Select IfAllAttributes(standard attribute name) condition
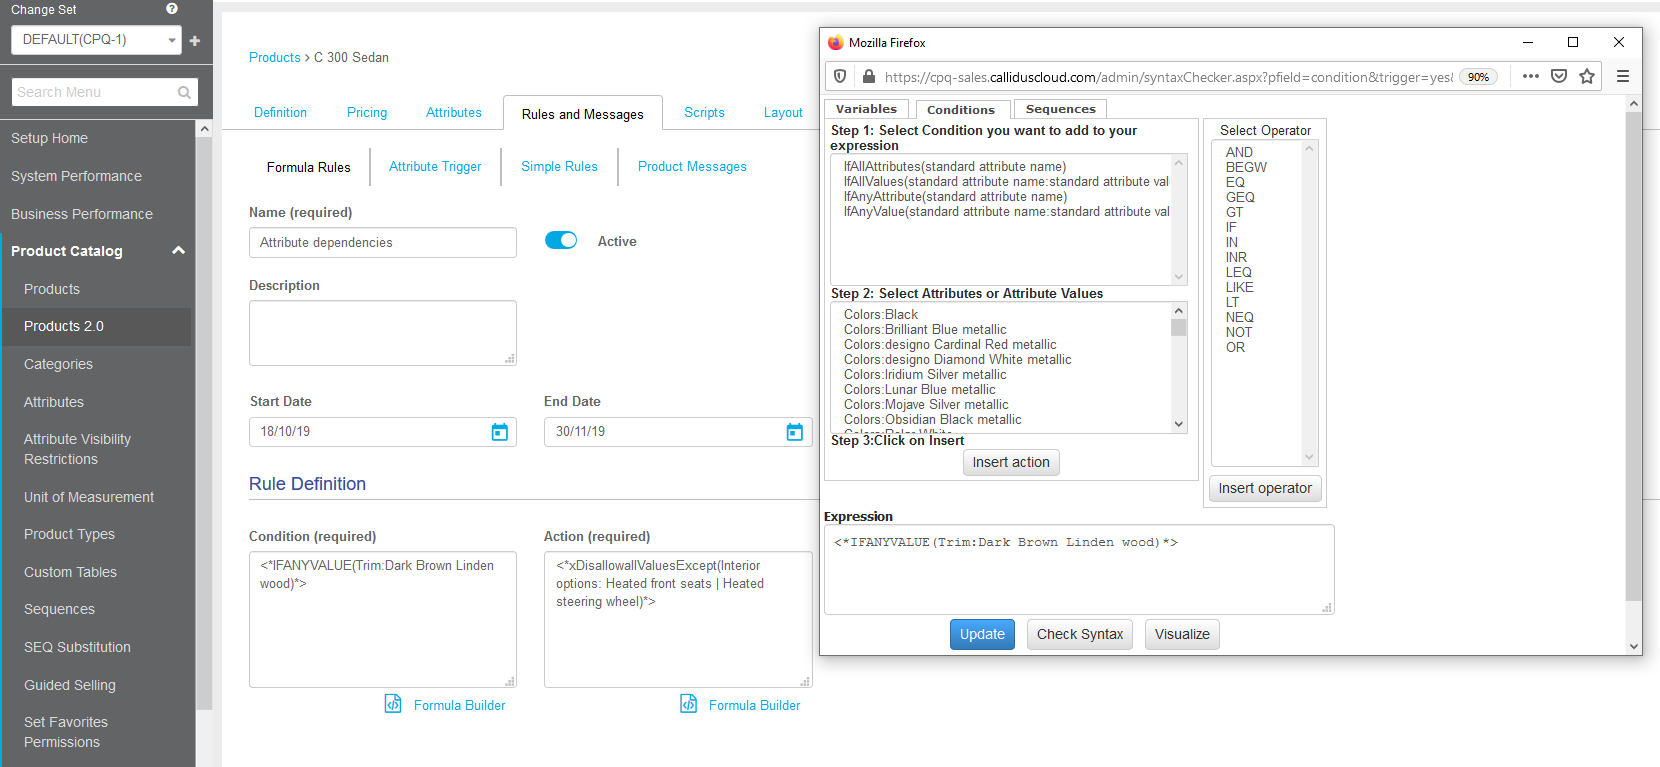The image size is (1660, 767). tap(955, 166)
